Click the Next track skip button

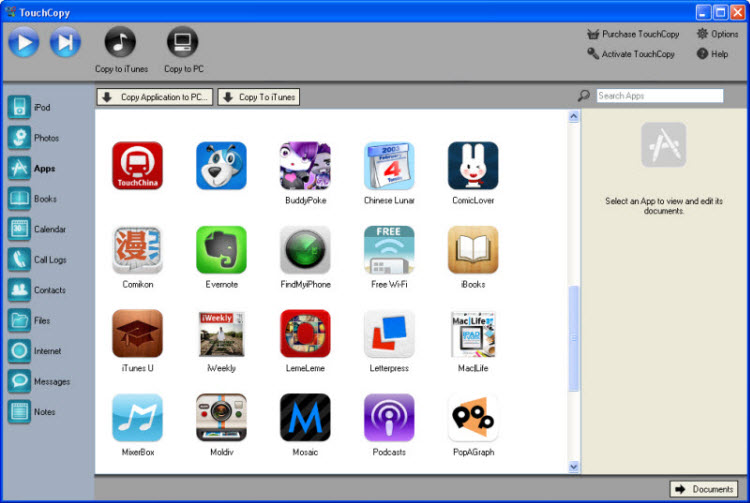pyautogui.click(x=65, y=43)
